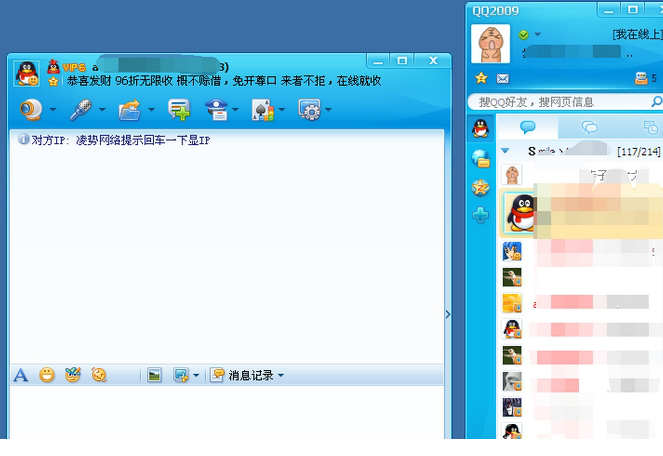Select the highlighted penguin contact in list
663x456 pixels.
[581, 214]
